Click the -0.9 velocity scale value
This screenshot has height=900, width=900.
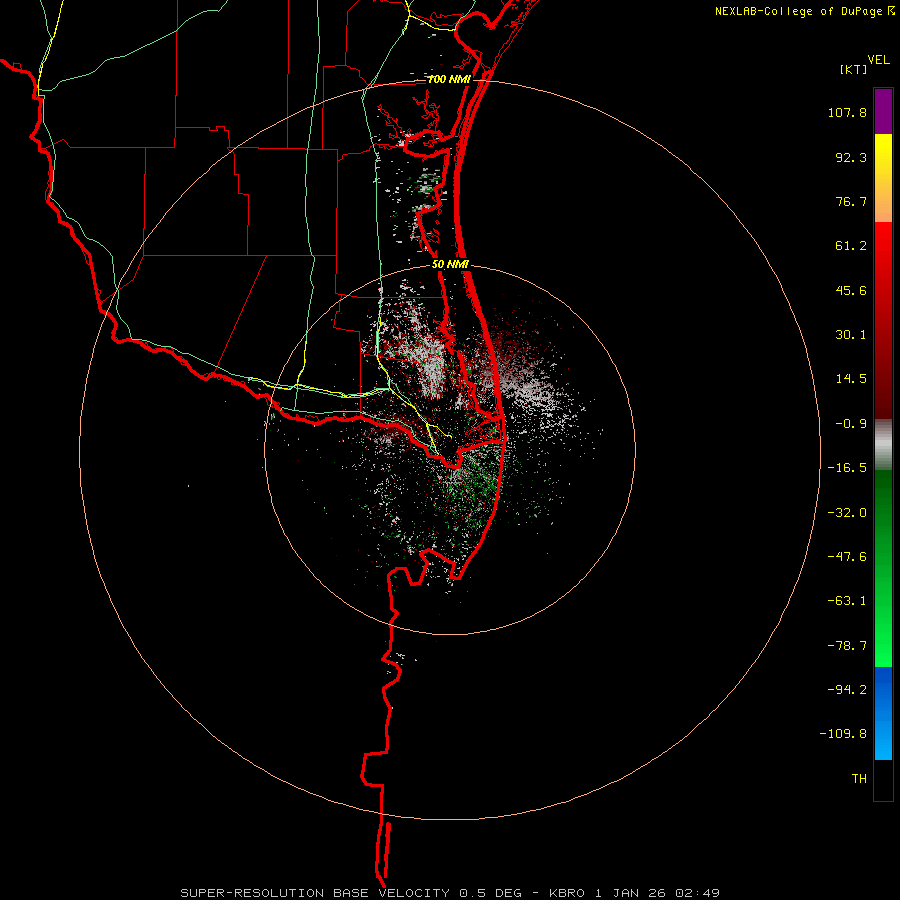click(851, 424)
